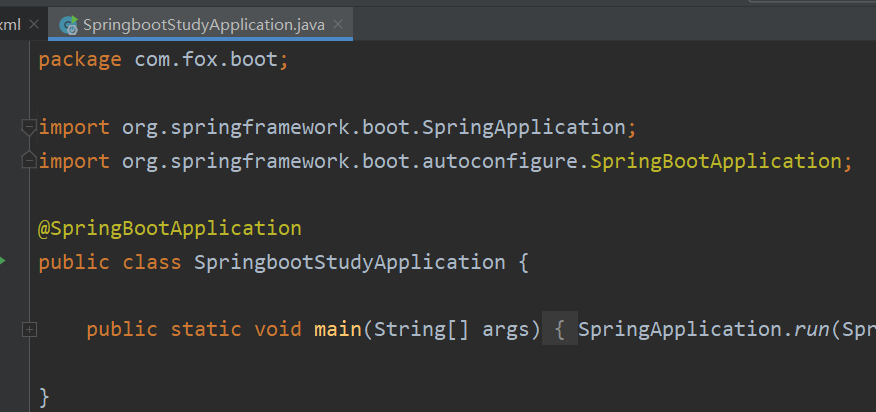
Task: Collapse the import statements fold marker
Action: point(29,127)
